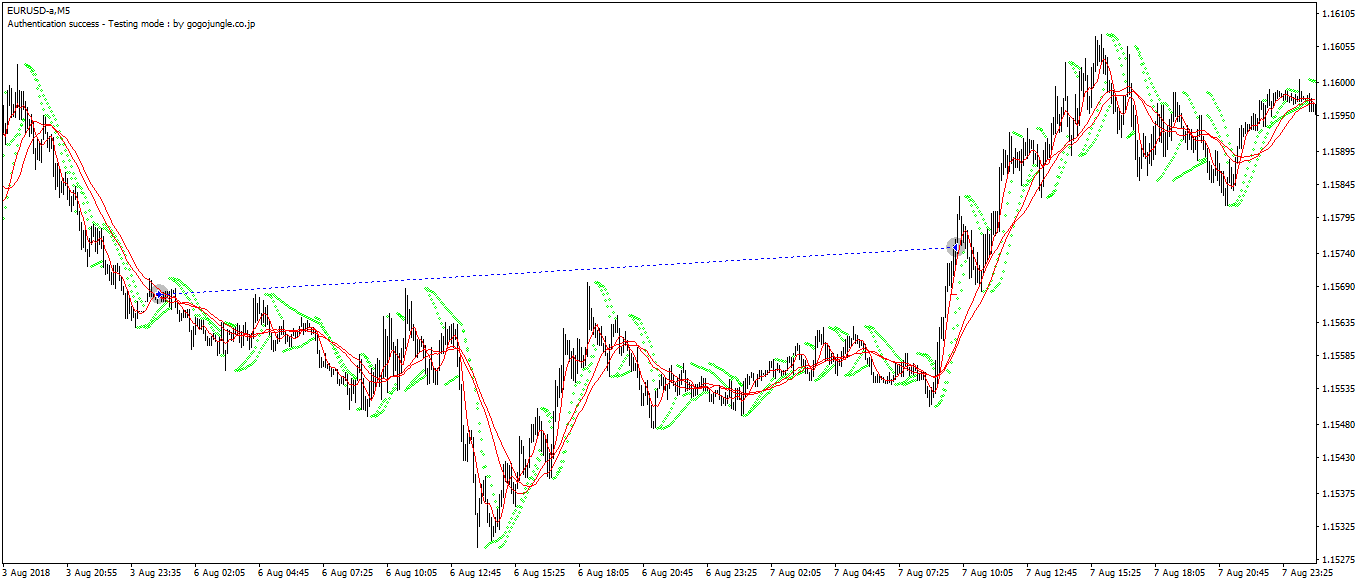Image resolution: width=1362 pixels, height=584 pixels.
Task: Click the 1.15740 price label
Action: point(1338,254)
